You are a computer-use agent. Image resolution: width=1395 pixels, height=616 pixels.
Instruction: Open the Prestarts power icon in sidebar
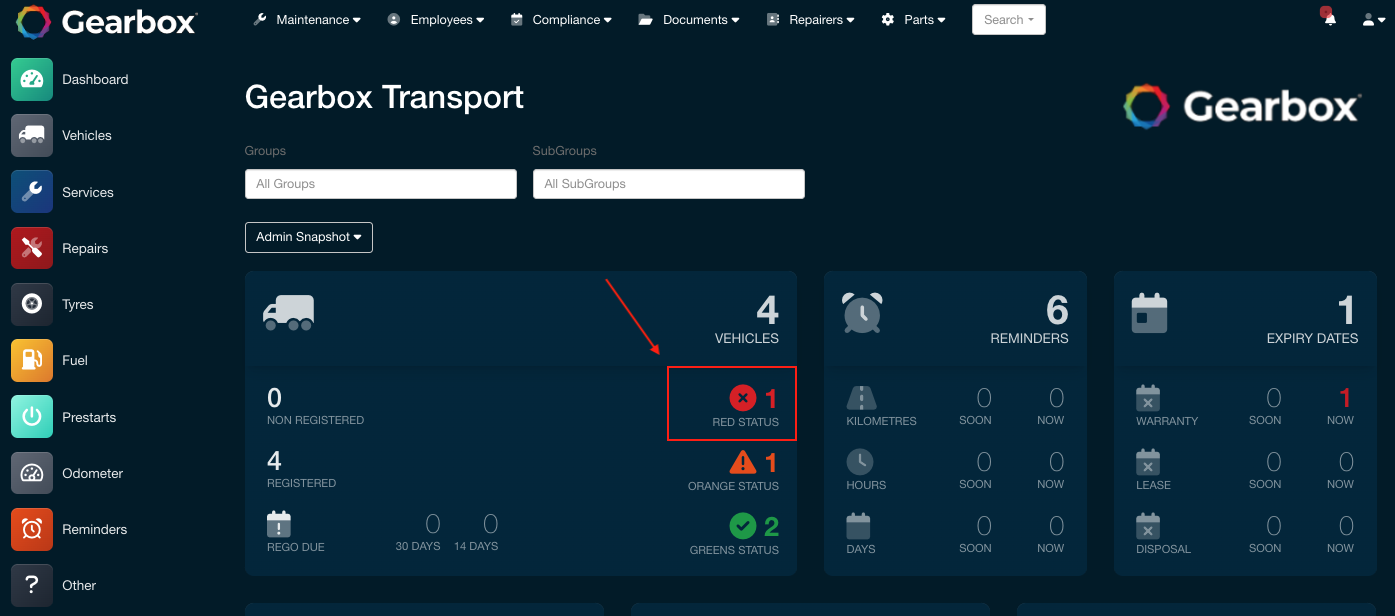click(32, 417)
